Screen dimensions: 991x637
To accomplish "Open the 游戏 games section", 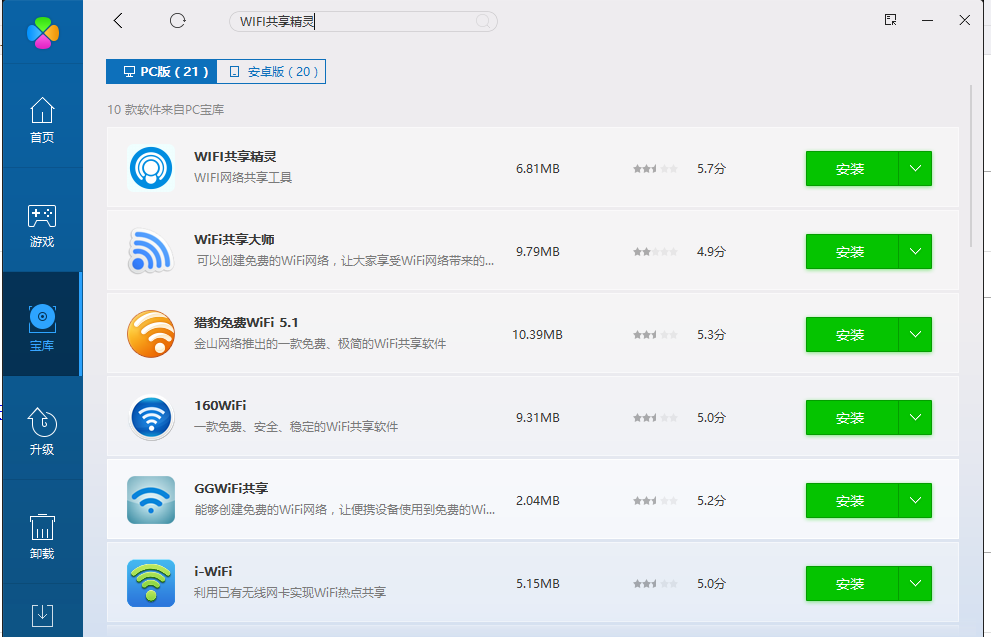I will click(42, 226).
